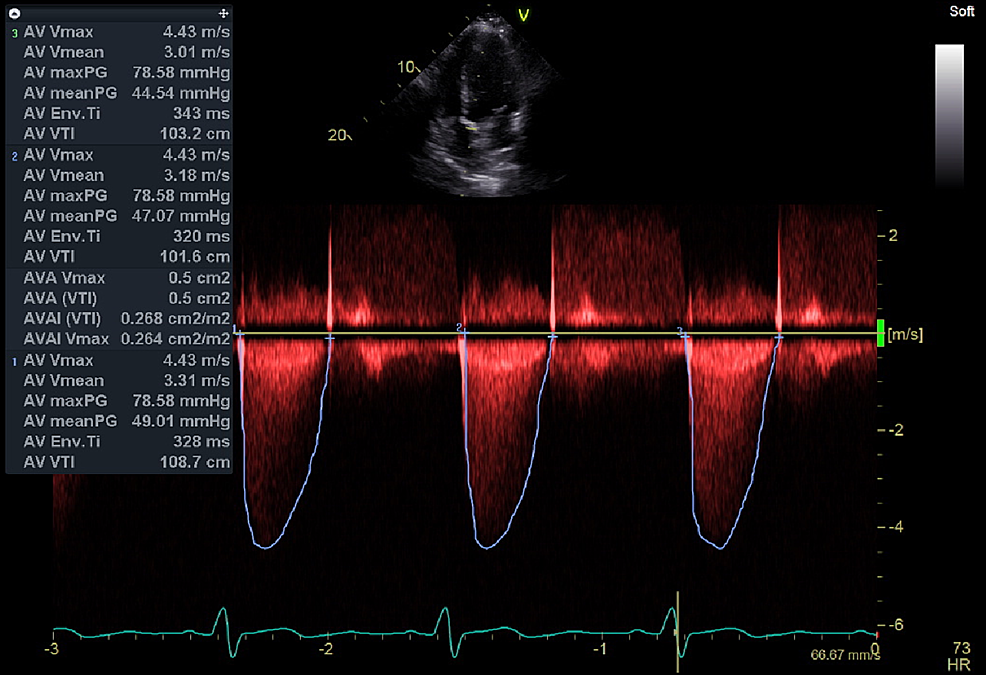Click the end caliper of trace 2

(x=552, y=338)
